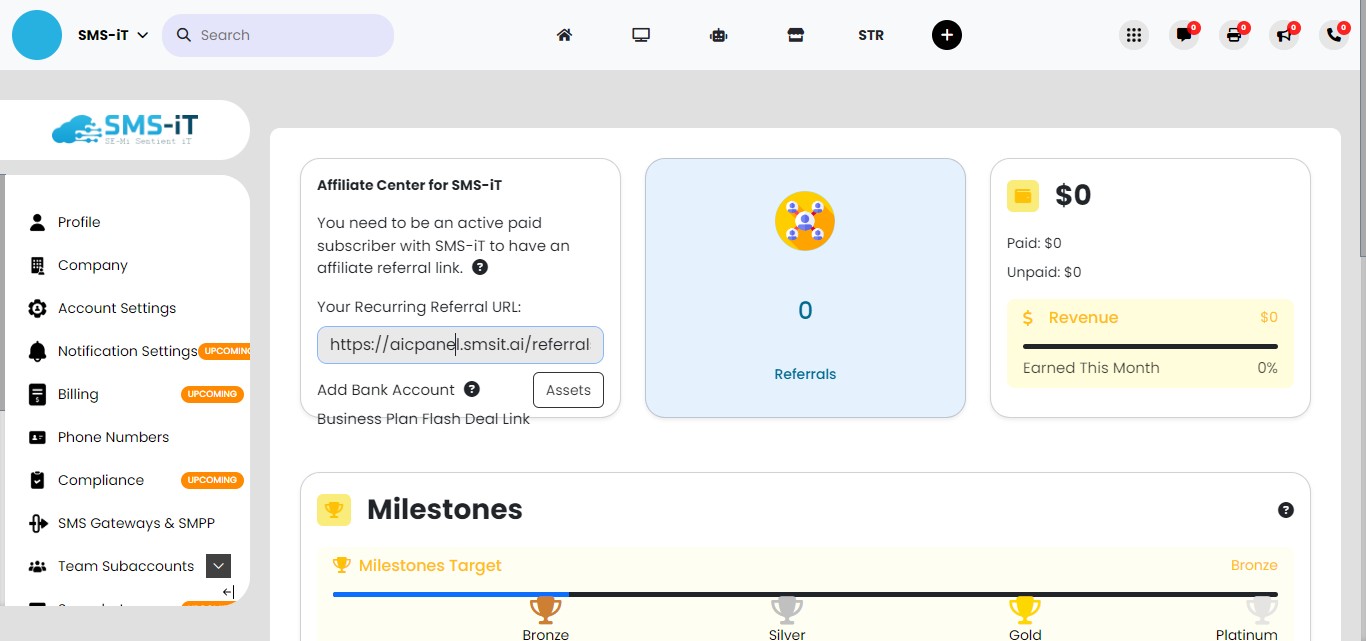Click the fax notifications icon
Image resolution: width=1366 pixels, height=641 pixels.
[x=1234, y=35]
